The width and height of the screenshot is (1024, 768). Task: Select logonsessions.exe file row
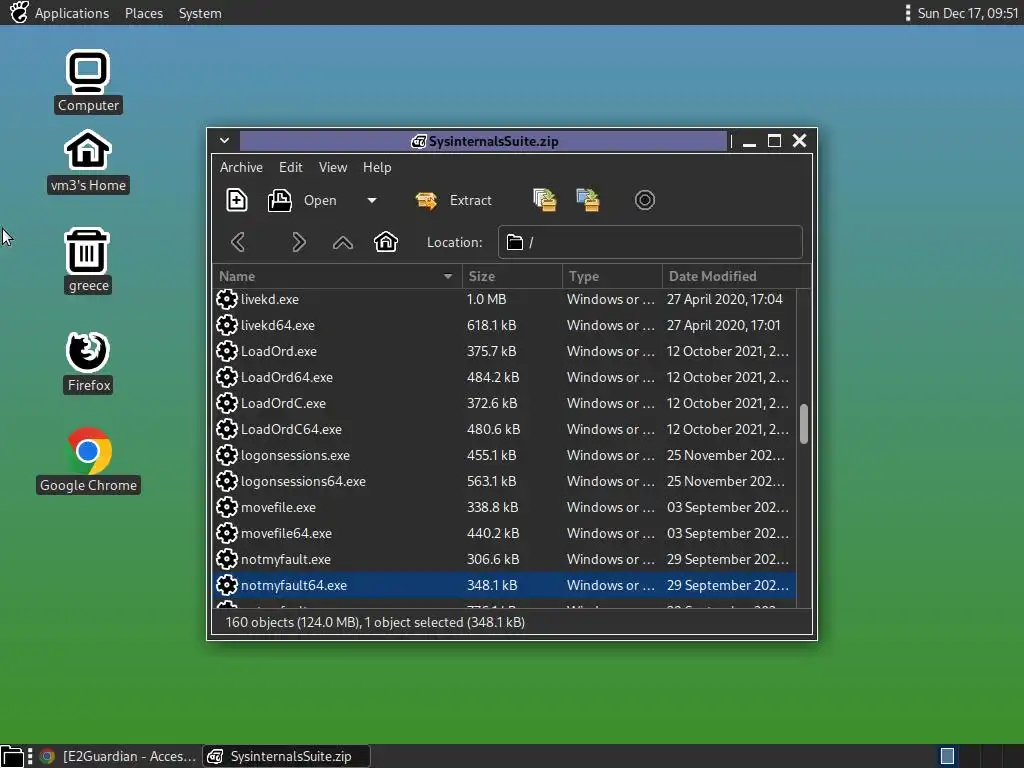tap(504, 455)
